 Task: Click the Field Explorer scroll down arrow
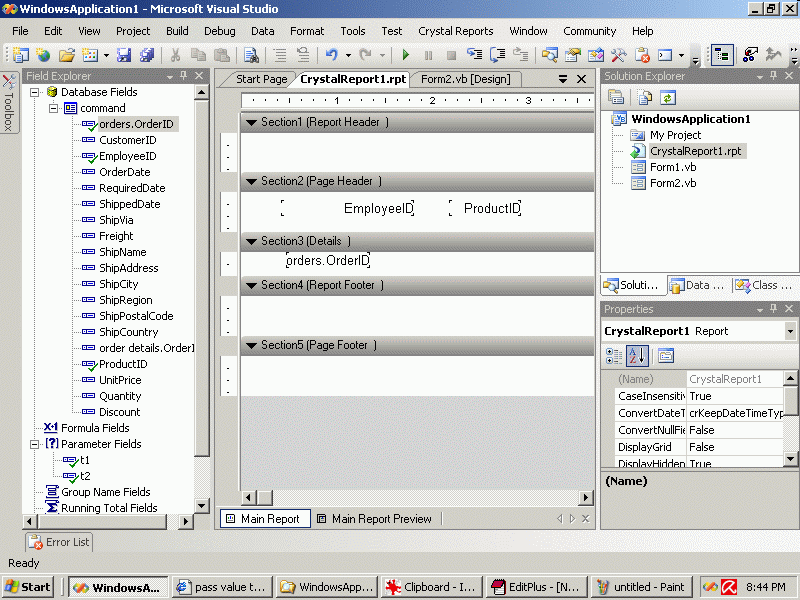(202, 506)
